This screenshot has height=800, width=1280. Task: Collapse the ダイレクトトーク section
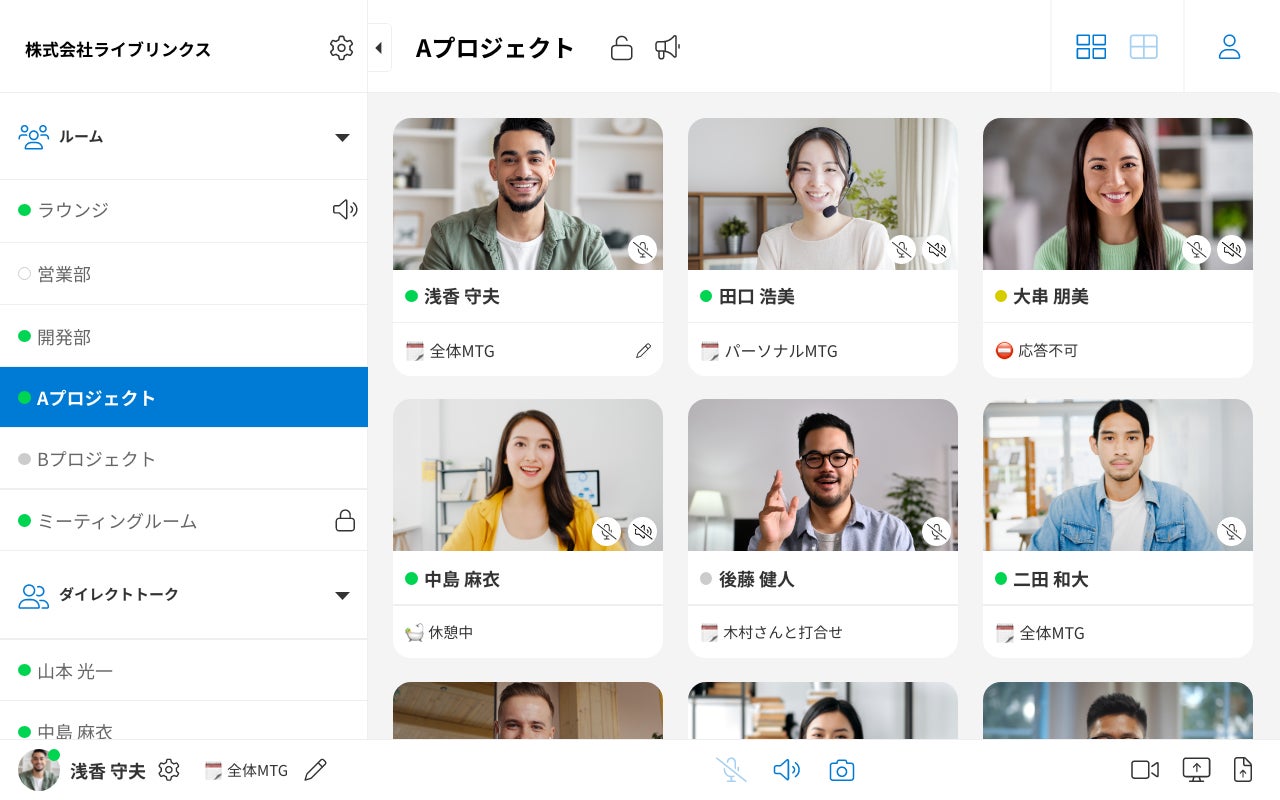pos(342,595)
